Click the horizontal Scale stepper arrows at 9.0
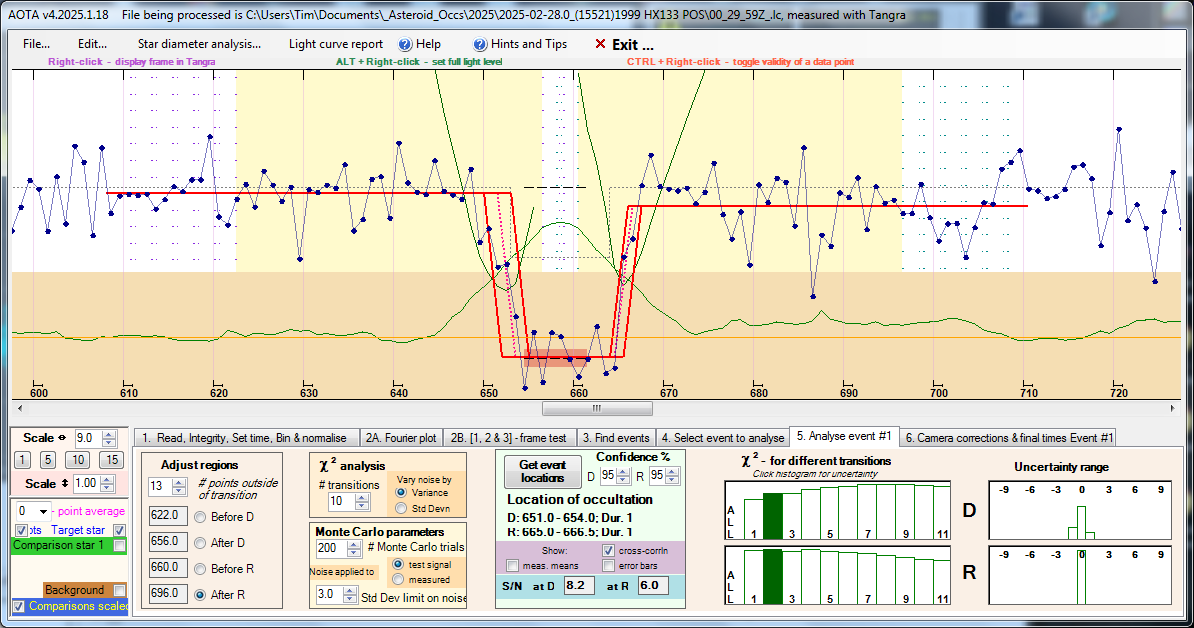1194x628 pixels. (x=110, y=438)
